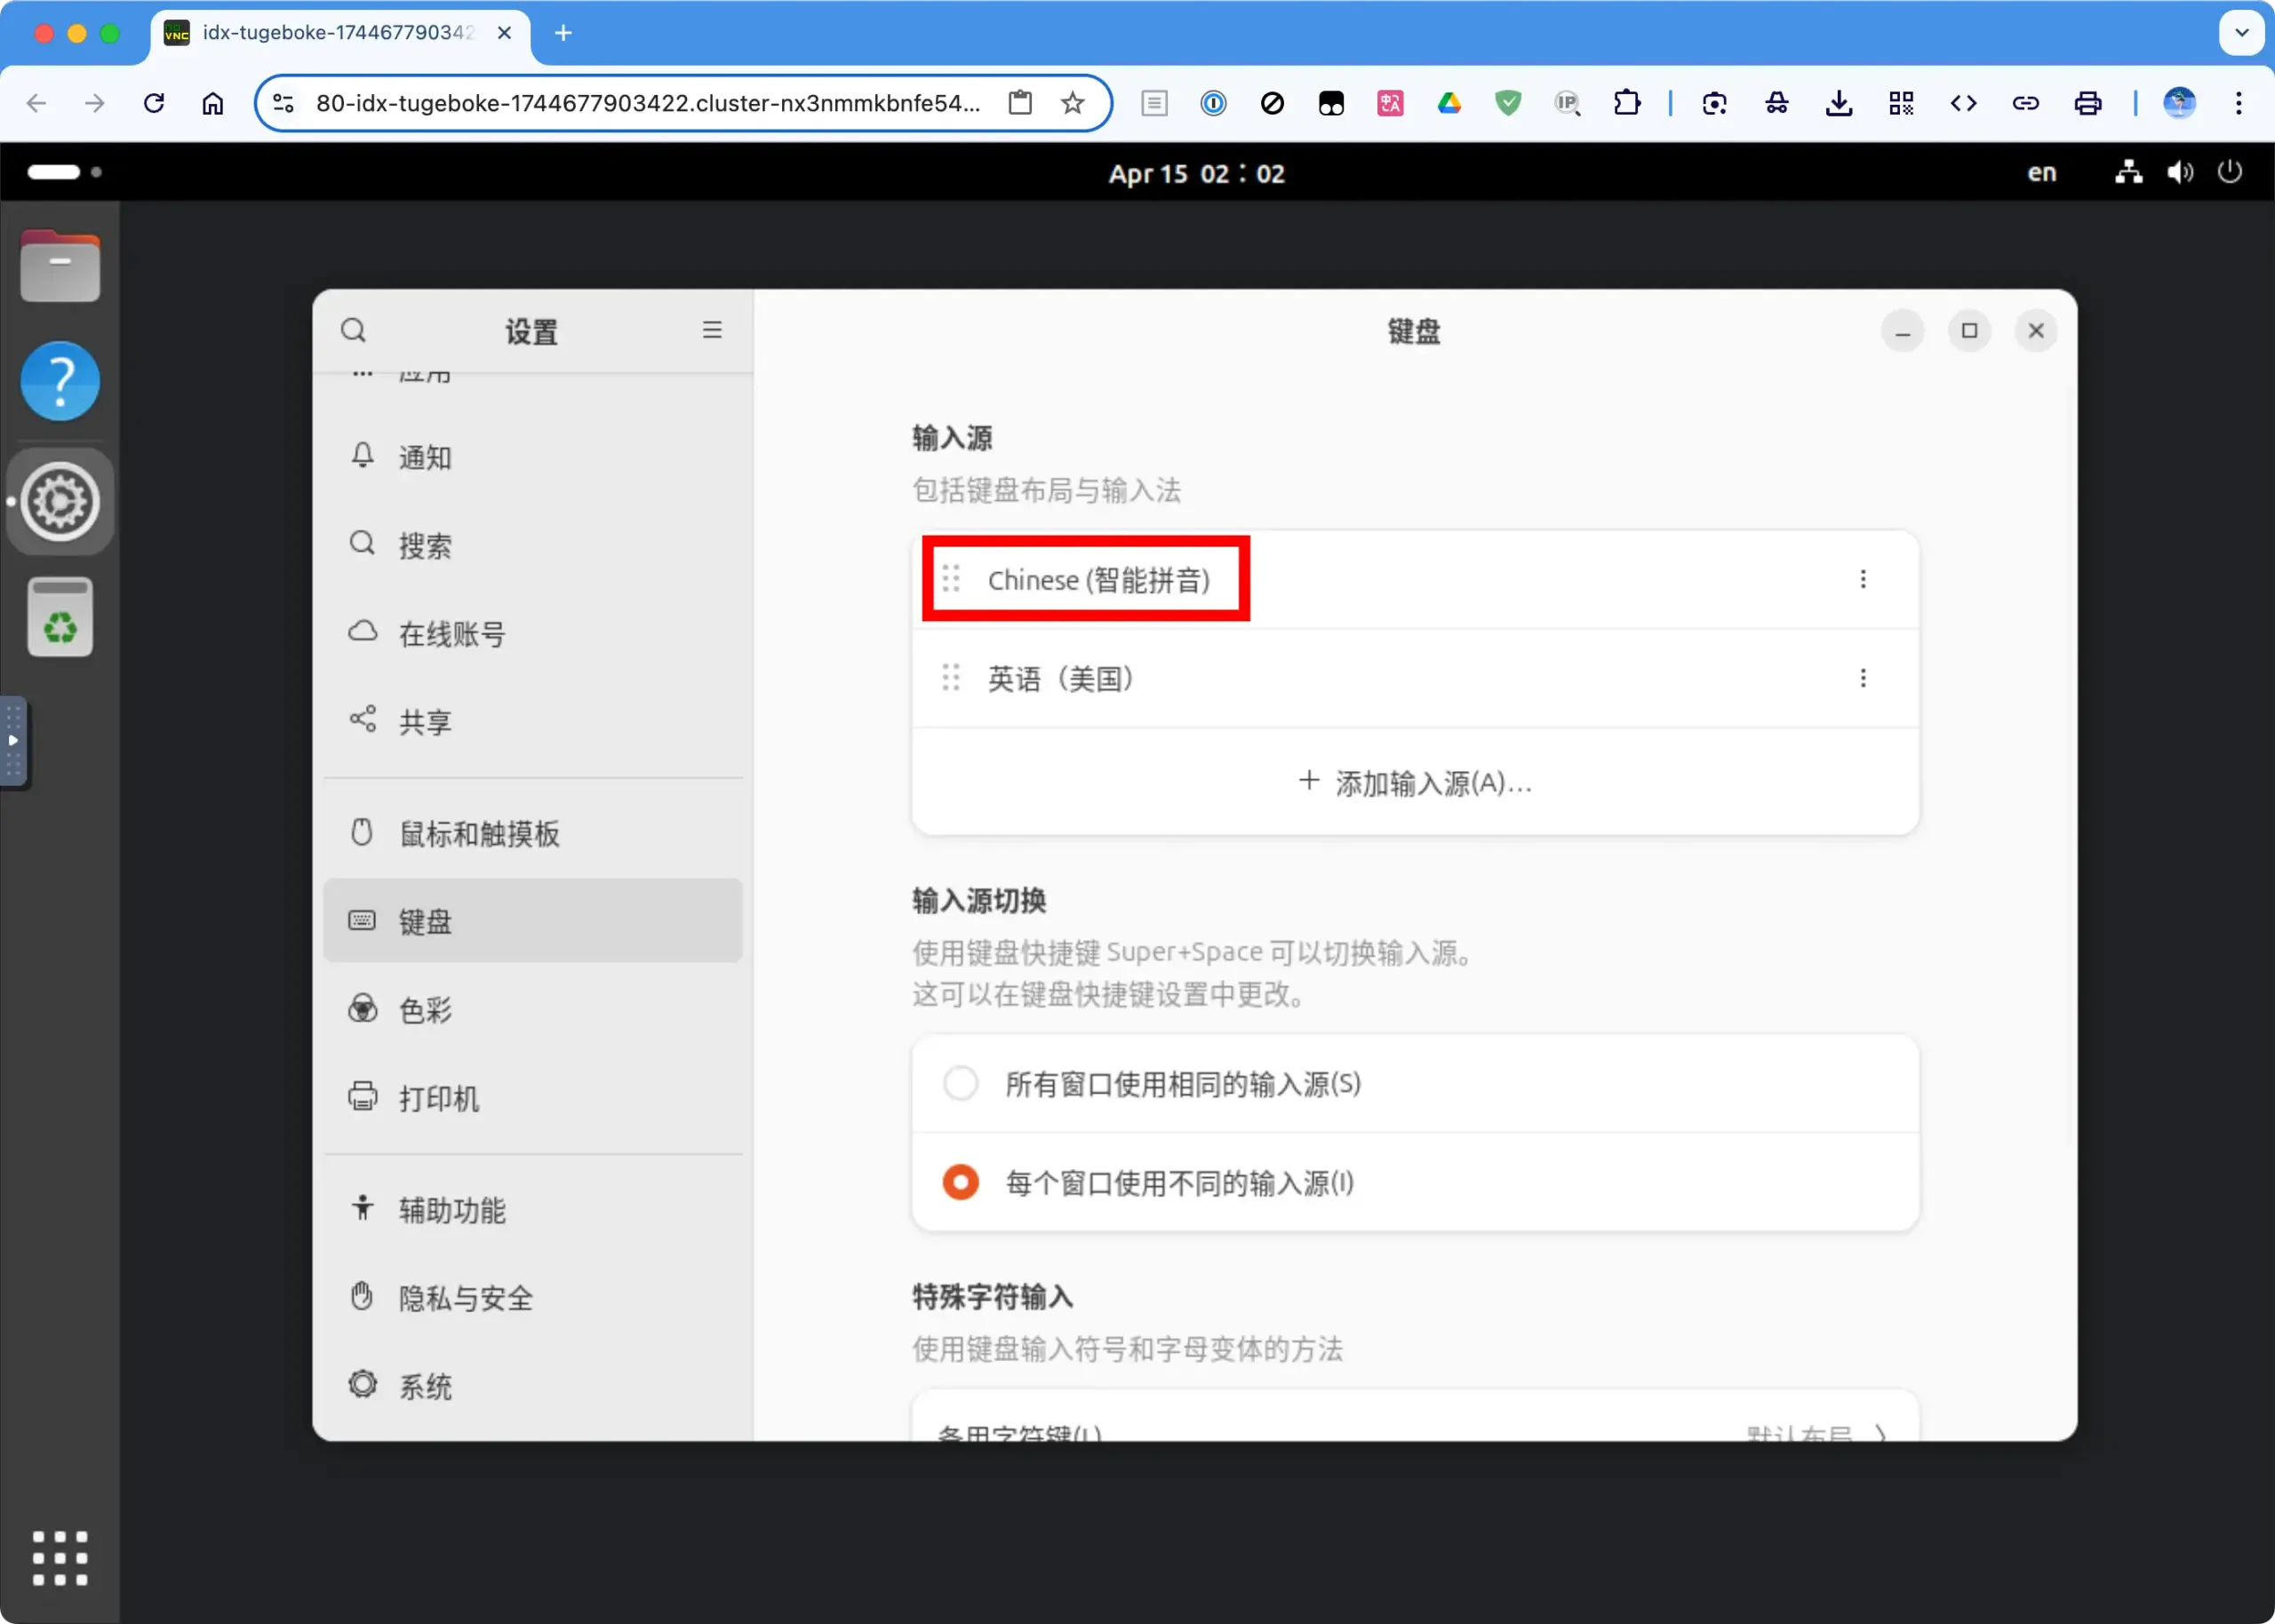Click the browser address bar URL
The width and height of the screenshot is (2275, 1624).
pos(648,103)
